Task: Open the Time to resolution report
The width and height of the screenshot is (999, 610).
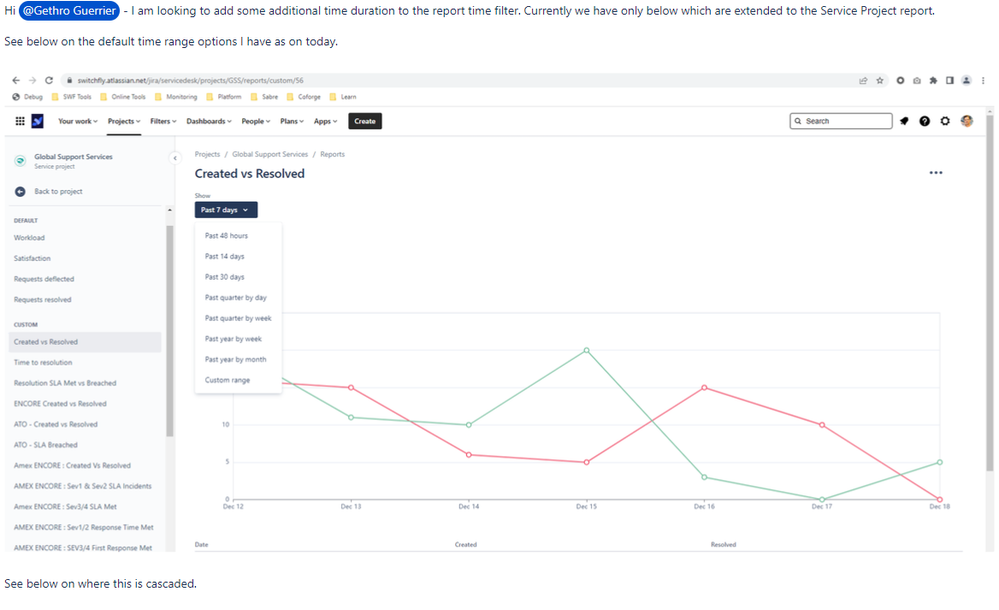Action: 43,363
